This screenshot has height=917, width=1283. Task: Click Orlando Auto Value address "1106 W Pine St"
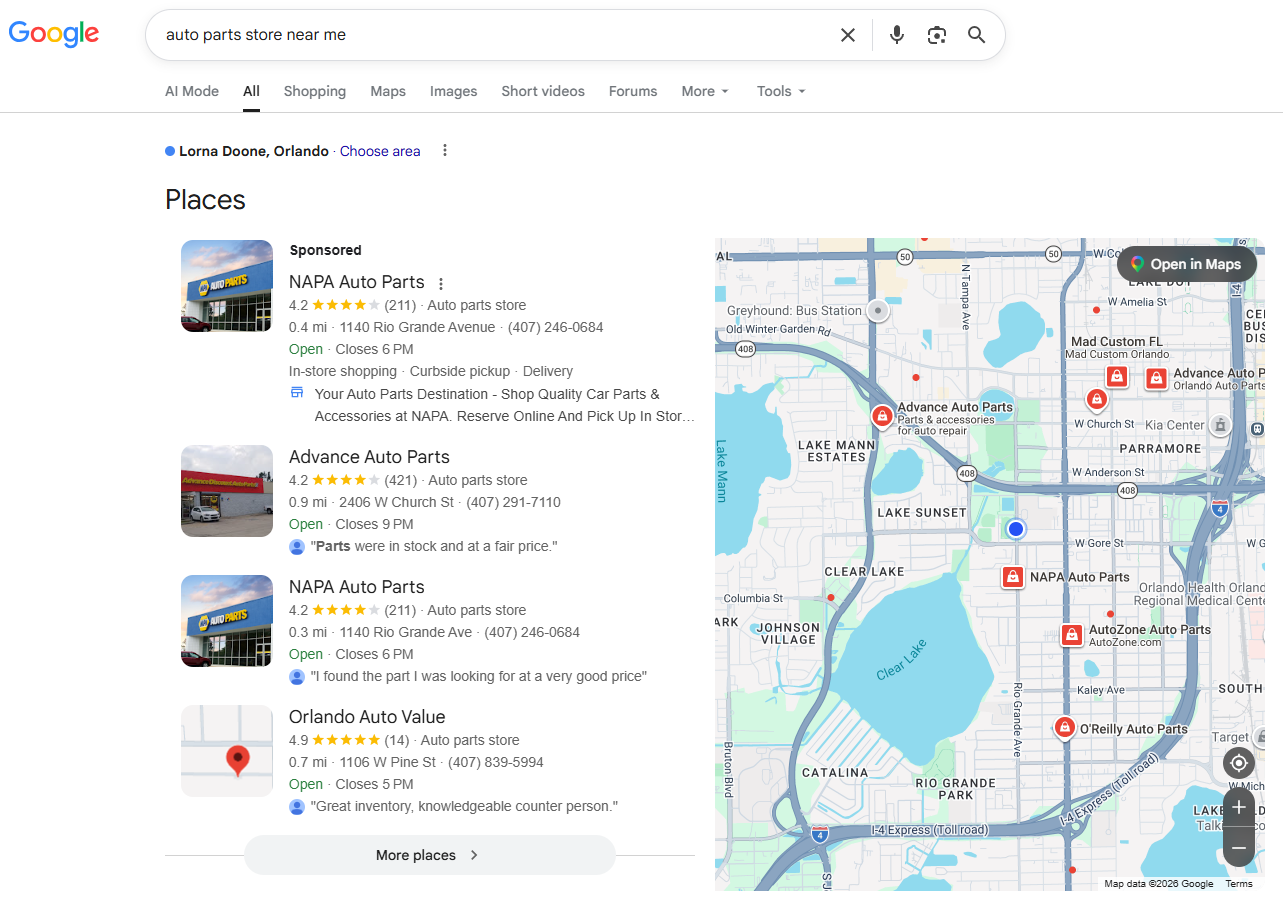388,762
